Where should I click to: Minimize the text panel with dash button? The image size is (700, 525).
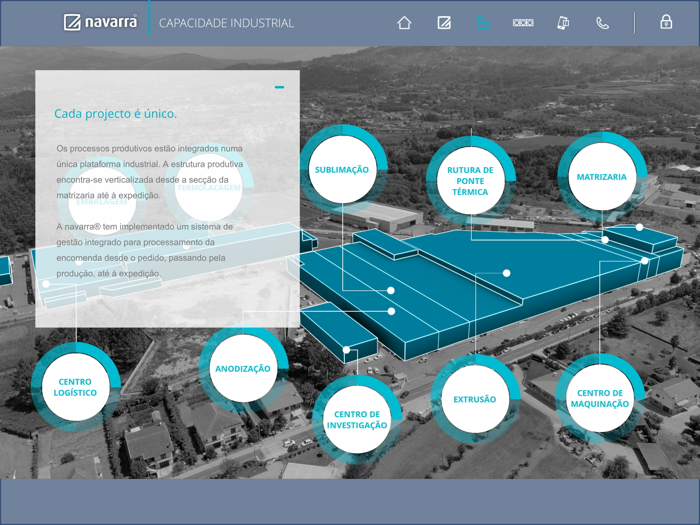pyautogui.click(x=279, y=87)
